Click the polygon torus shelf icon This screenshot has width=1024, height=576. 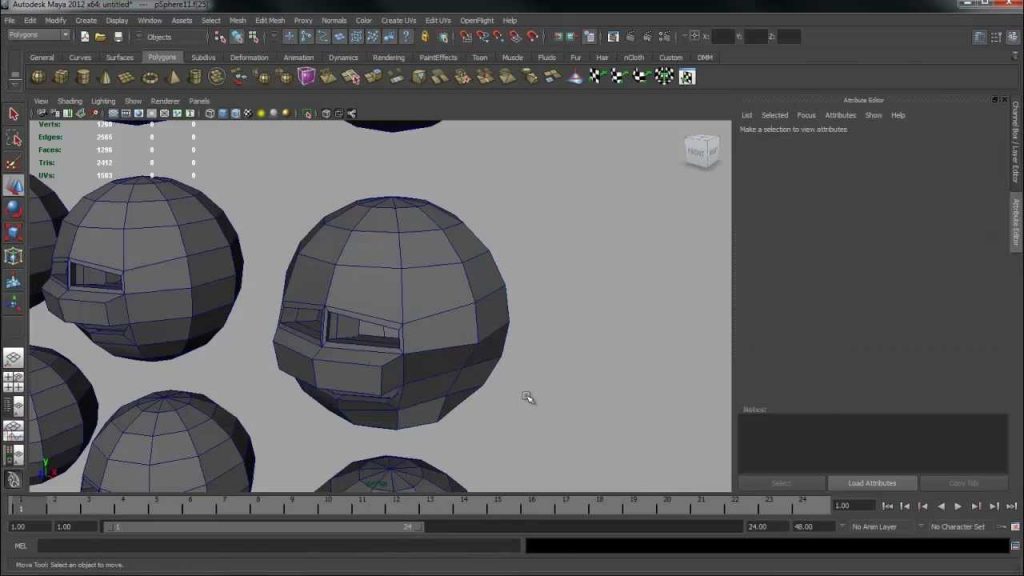[x=150, y=77]
